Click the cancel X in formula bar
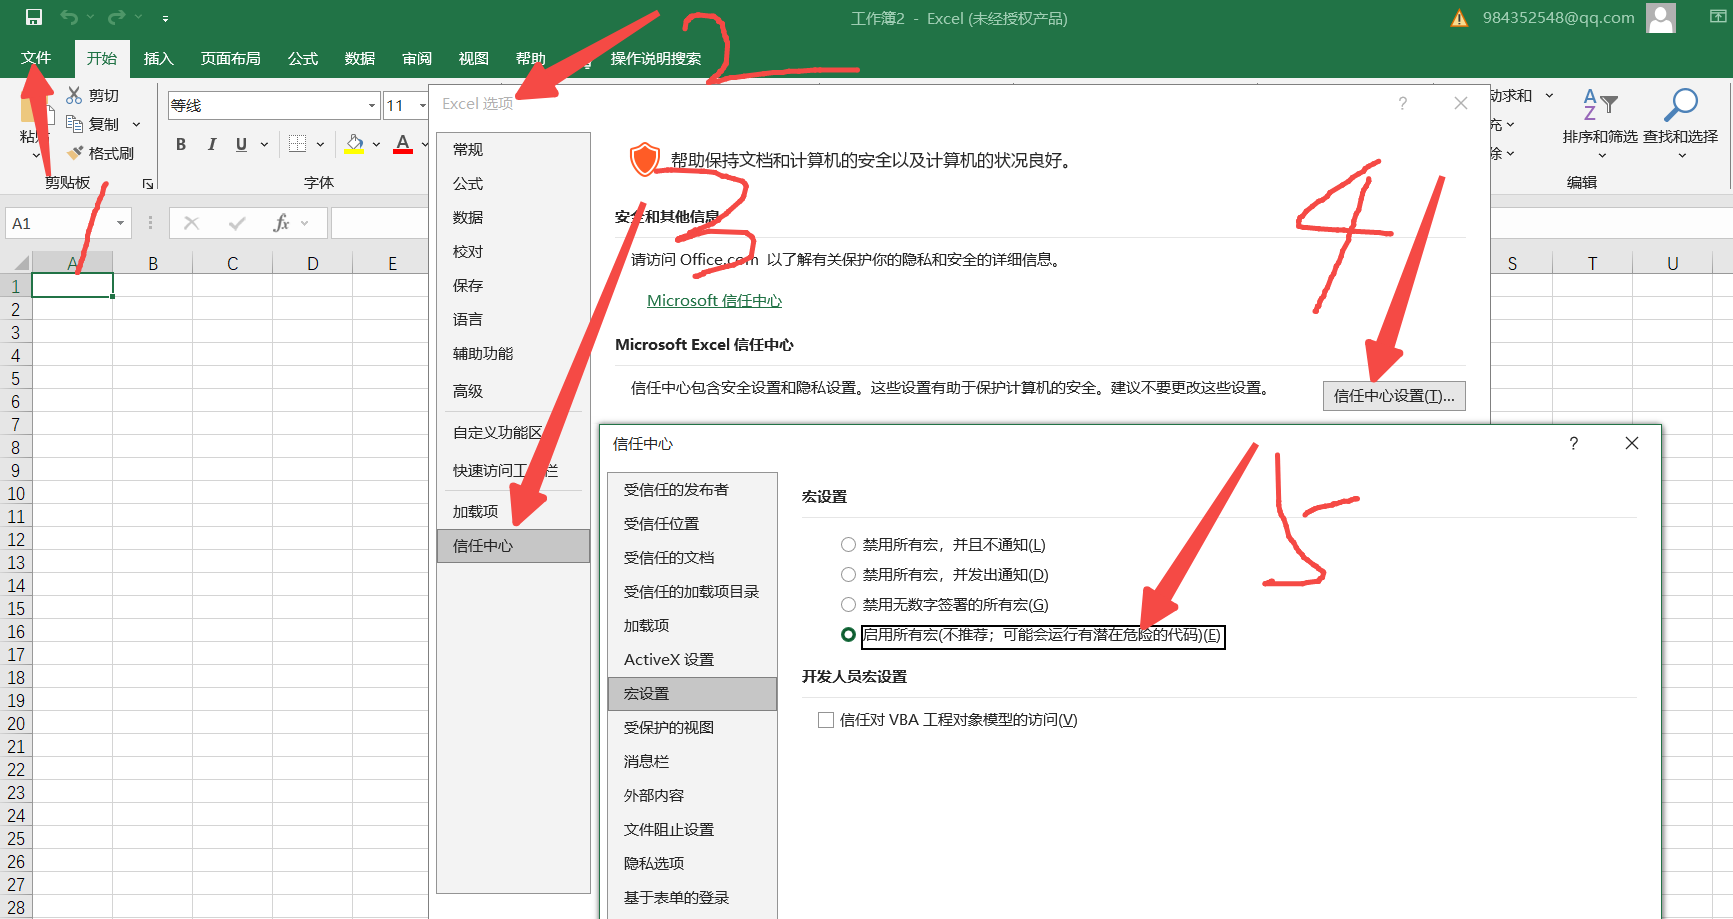1733x919 pixels. click(191, 223)
